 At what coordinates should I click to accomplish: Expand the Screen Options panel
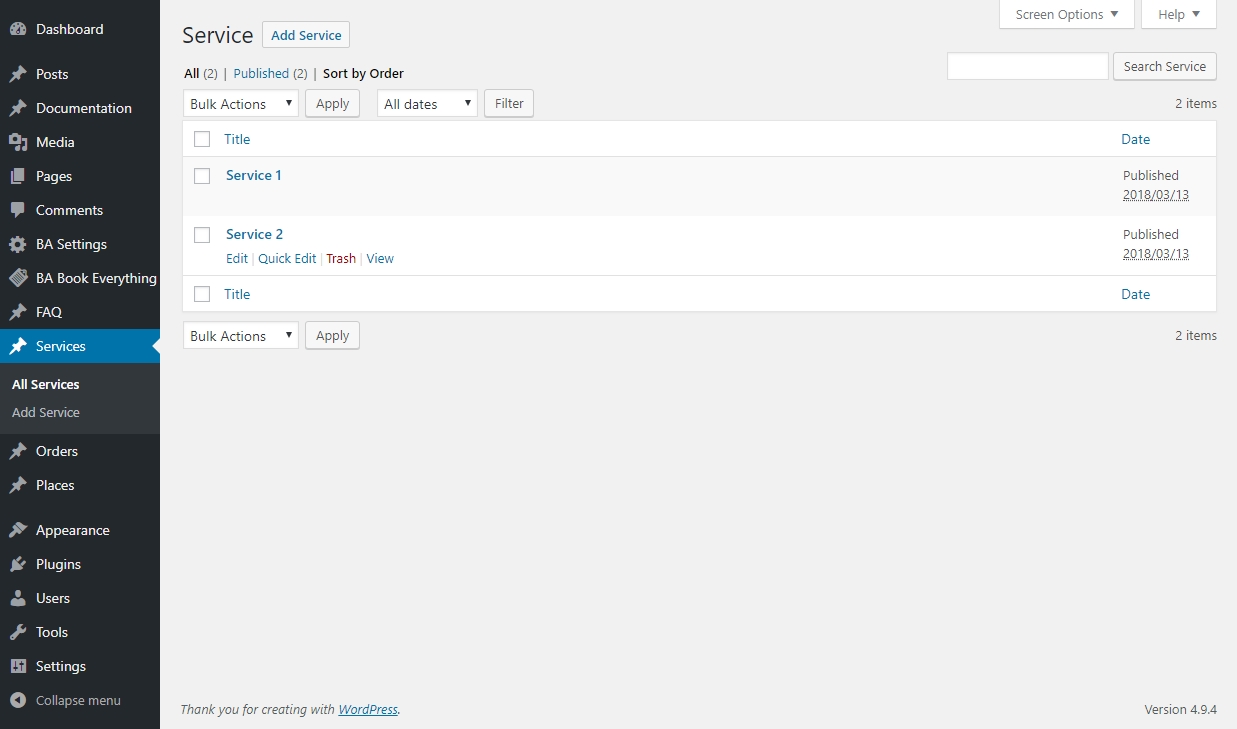coord(1066,15)
